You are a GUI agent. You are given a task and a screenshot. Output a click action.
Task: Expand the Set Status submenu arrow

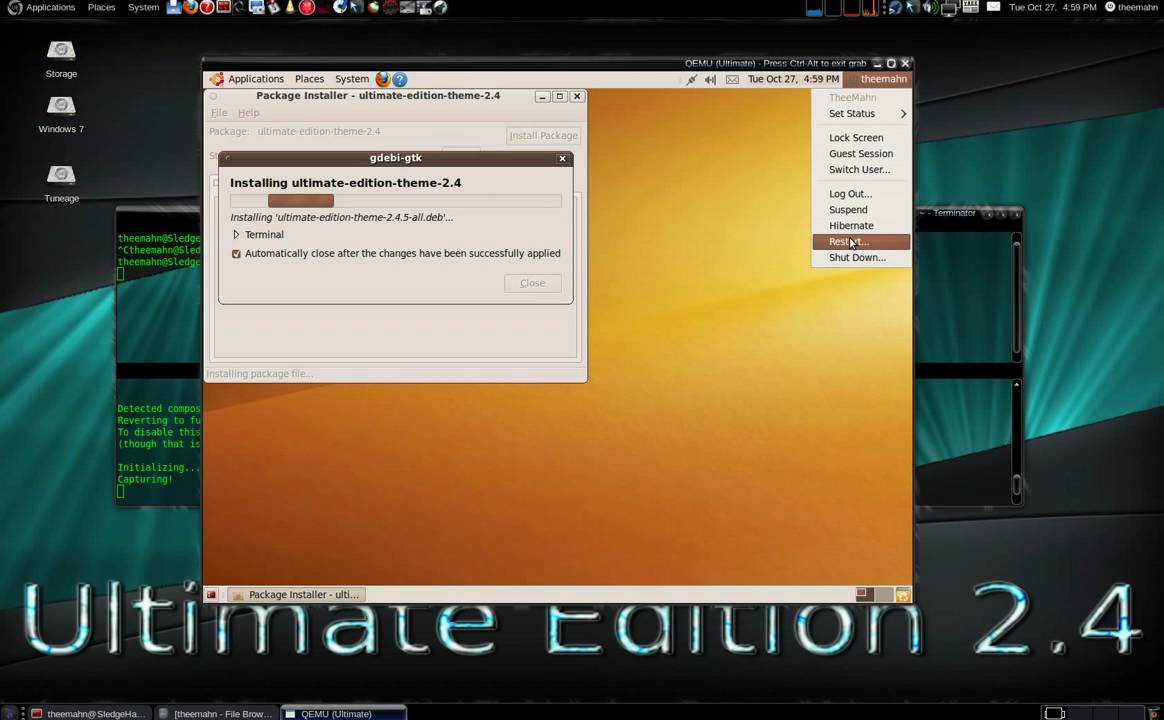click(903, 114)
